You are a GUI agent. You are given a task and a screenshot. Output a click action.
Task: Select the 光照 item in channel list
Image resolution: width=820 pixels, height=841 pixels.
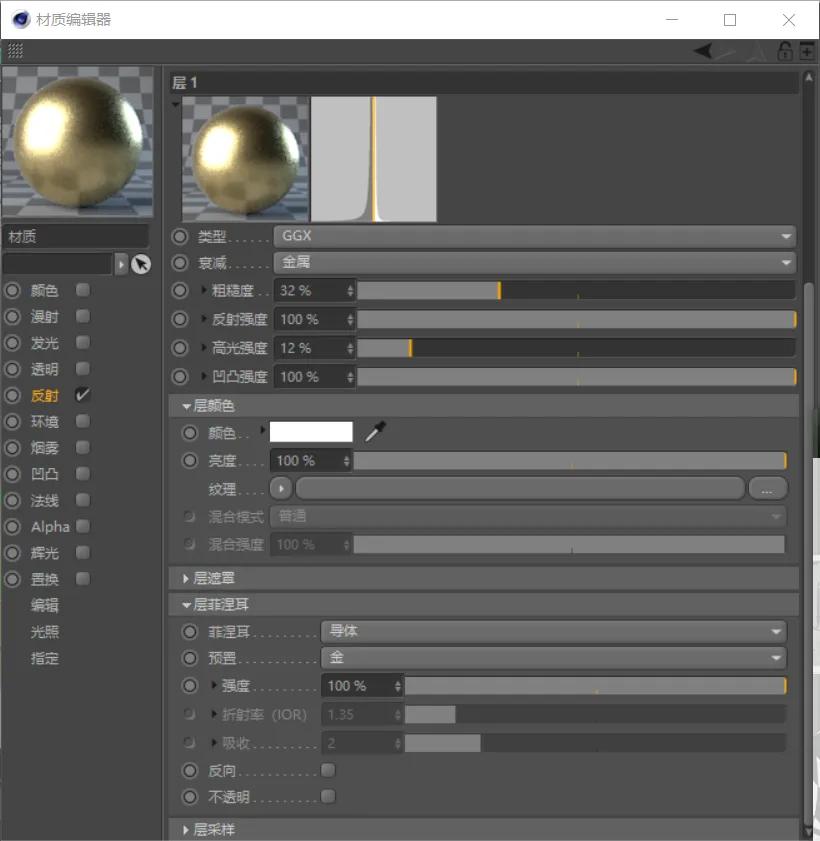click(x=45, y=632)
